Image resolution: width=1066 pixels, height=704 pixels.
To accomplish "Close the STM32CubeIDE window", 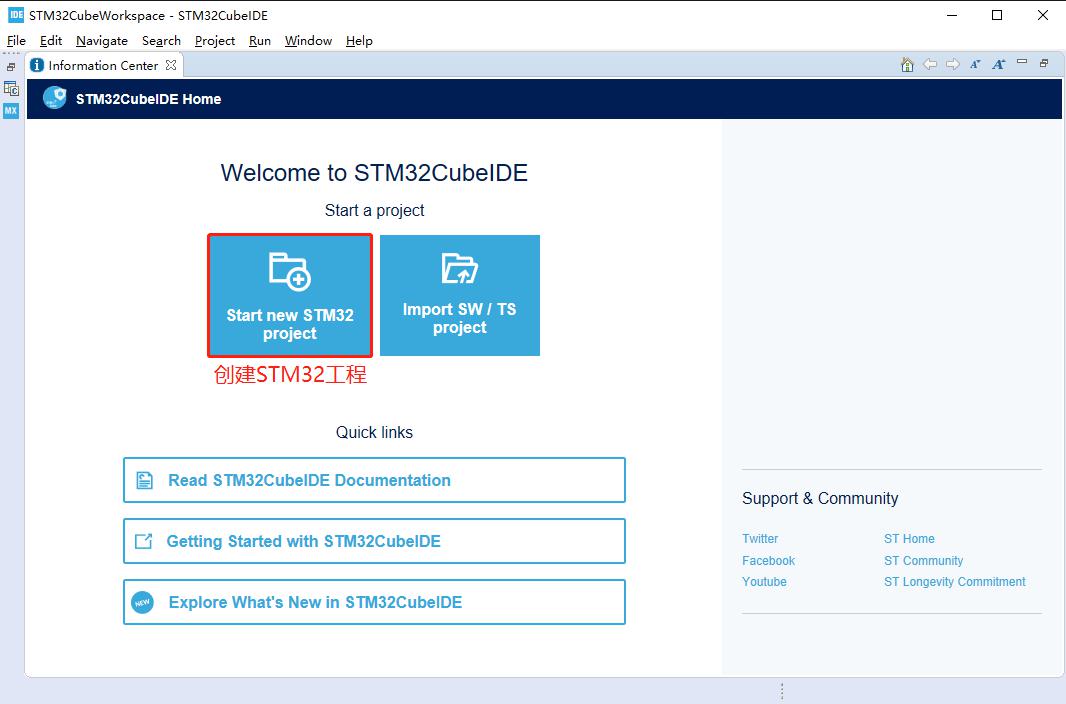I will (1043, 15).
